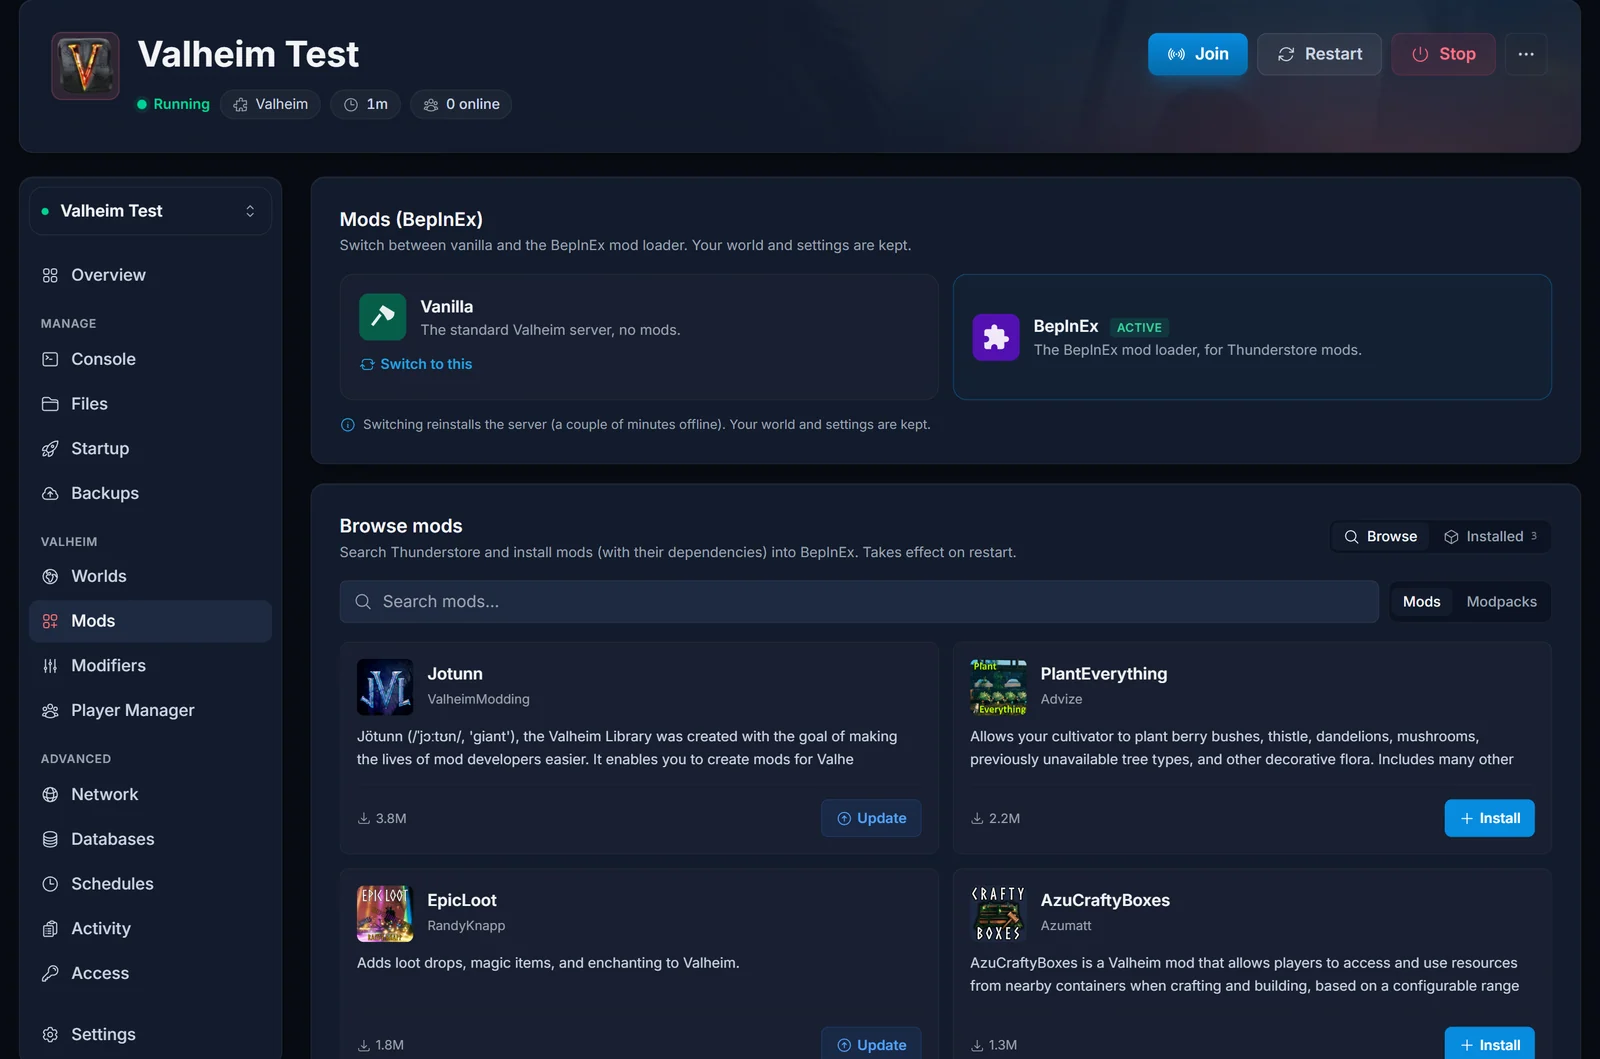The height and width of the screenshot is (1059, 1600).
Task: Click the AzuCraftyBoxes mod title
Action: tap(1105, 900)
